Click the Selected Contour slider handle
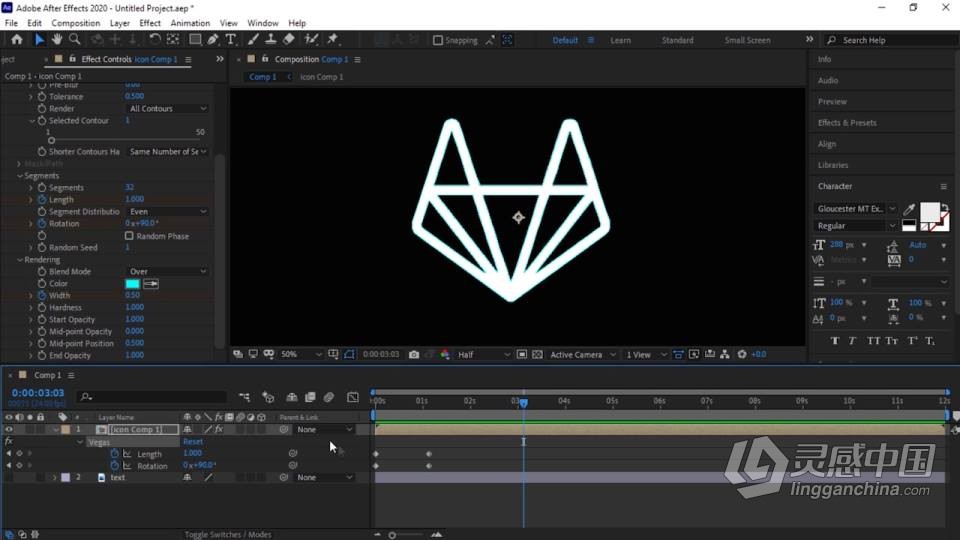Viewport: 960px width, 540px height. (51, 141)
